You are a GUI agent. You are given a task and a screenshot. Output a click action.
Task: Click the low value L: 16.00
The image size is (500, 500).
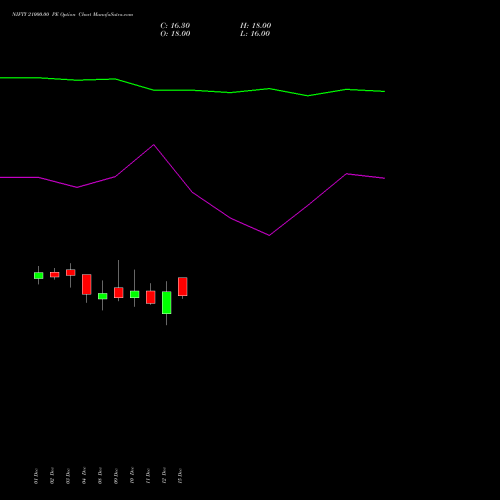click(255, 34)
